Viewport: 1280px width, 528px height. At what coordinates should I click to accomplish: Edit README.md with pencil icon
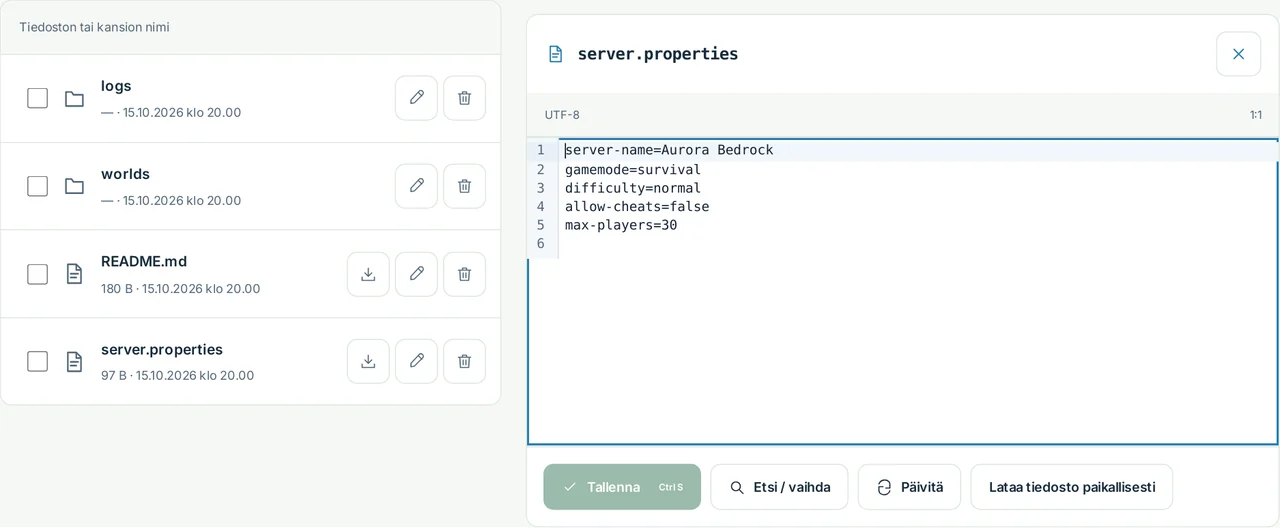click(x=416, y=274)
